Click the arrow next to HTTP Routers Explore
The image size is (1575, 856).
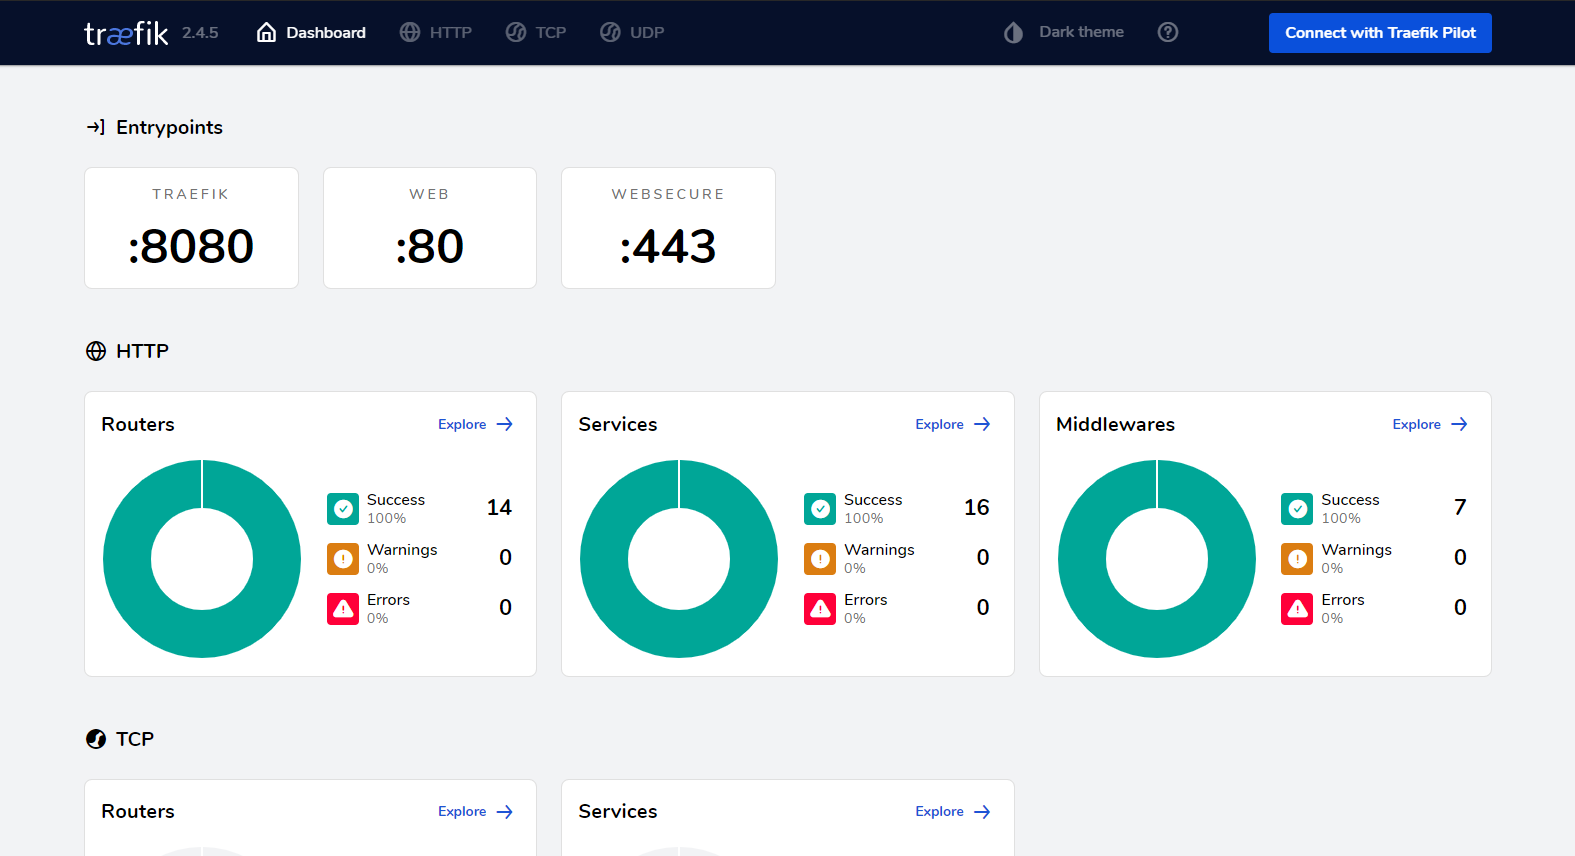tap(505, 424)
